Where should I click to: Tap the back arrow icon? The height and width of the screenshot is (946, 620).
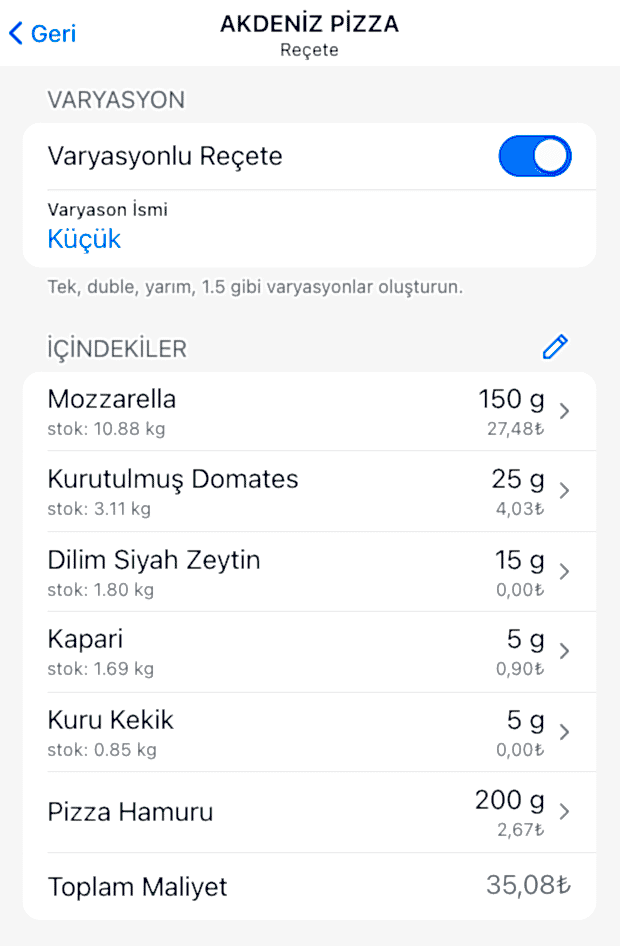point(15,33)
